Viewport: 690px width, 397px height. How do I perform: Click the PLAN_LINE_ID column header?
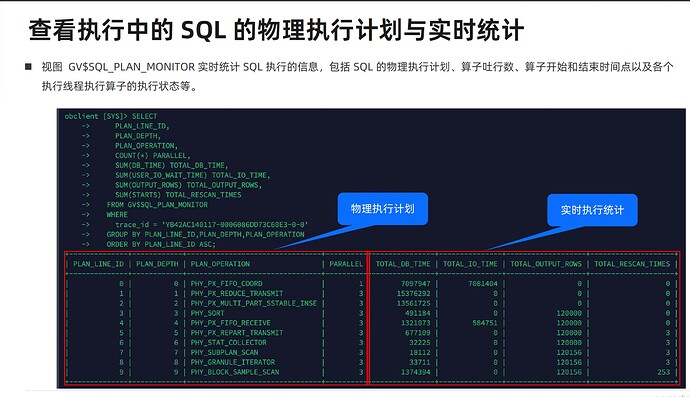click(99, 264)
